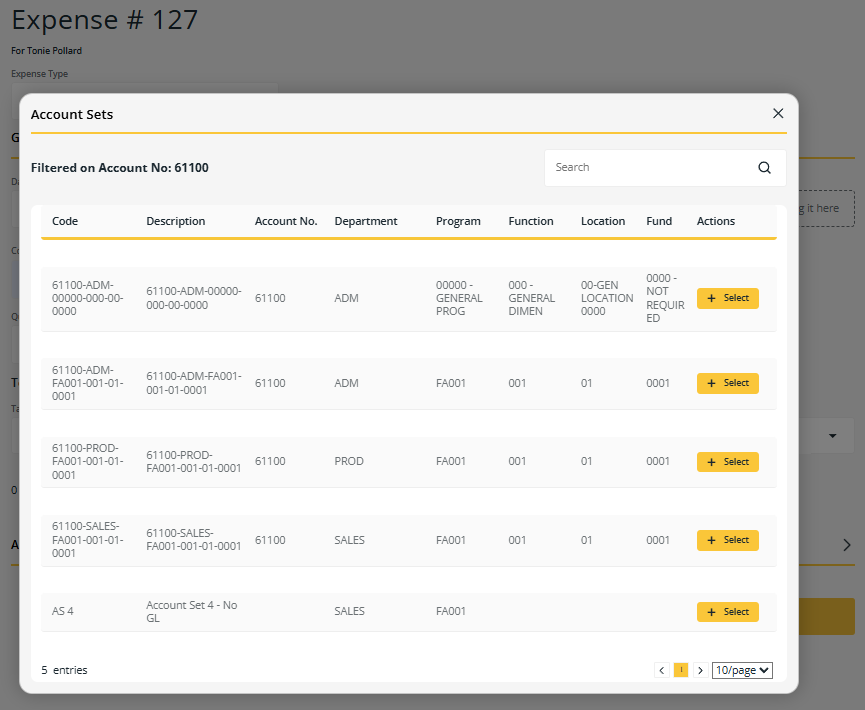The height and width of the screenshot is (710, 865).
Task: Select account set 61100-PROD-FA001-001-01-0001
Action: coord(727,461)
